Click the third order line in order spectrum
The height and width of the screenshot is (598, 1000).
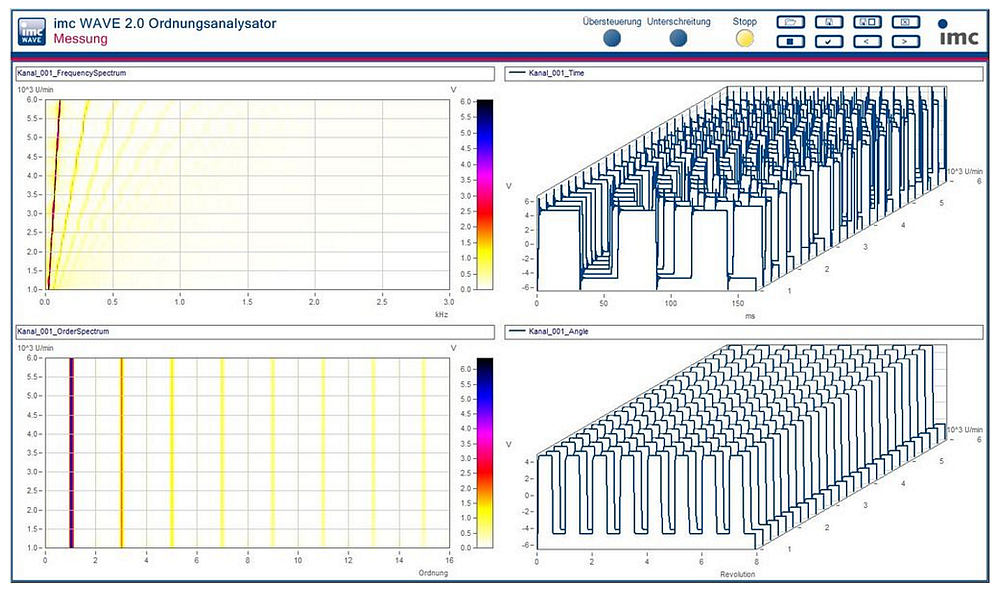121,453
